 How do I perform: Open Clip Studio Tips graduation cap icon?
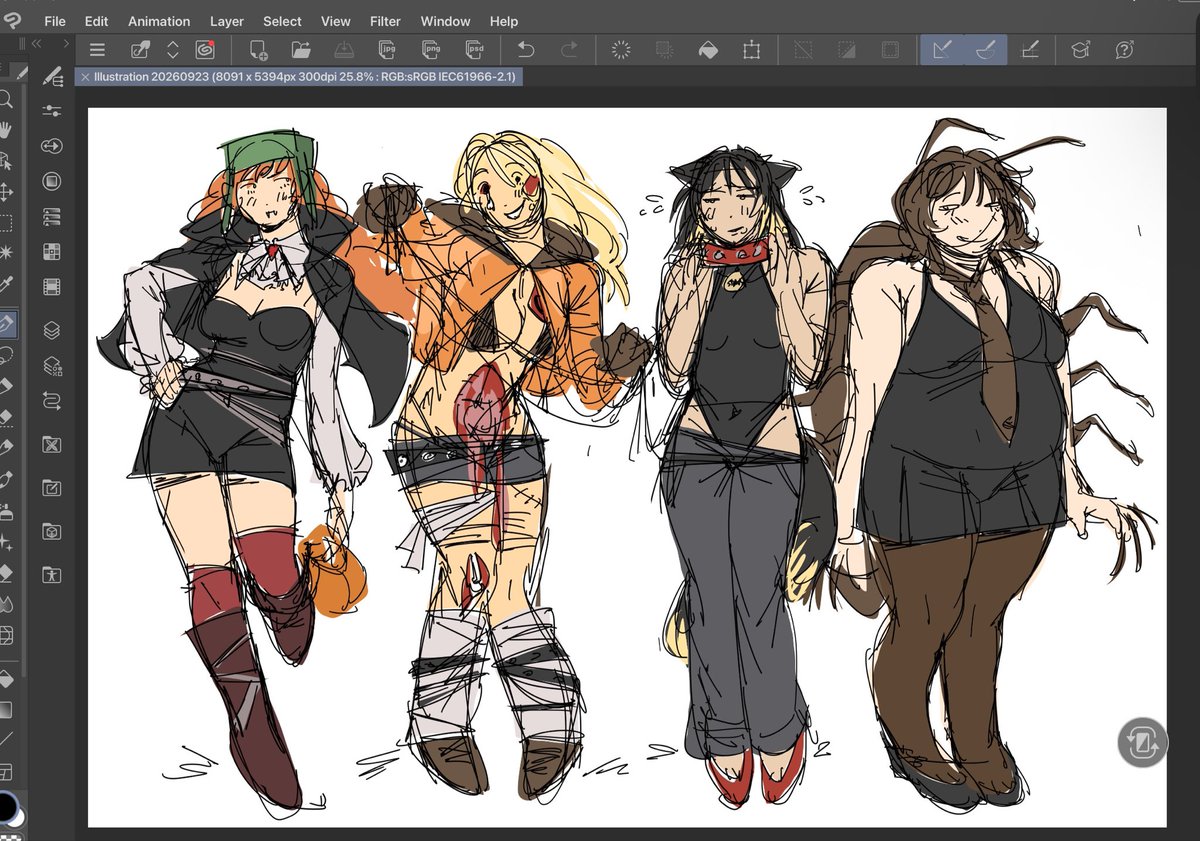tap(1081, 50)
